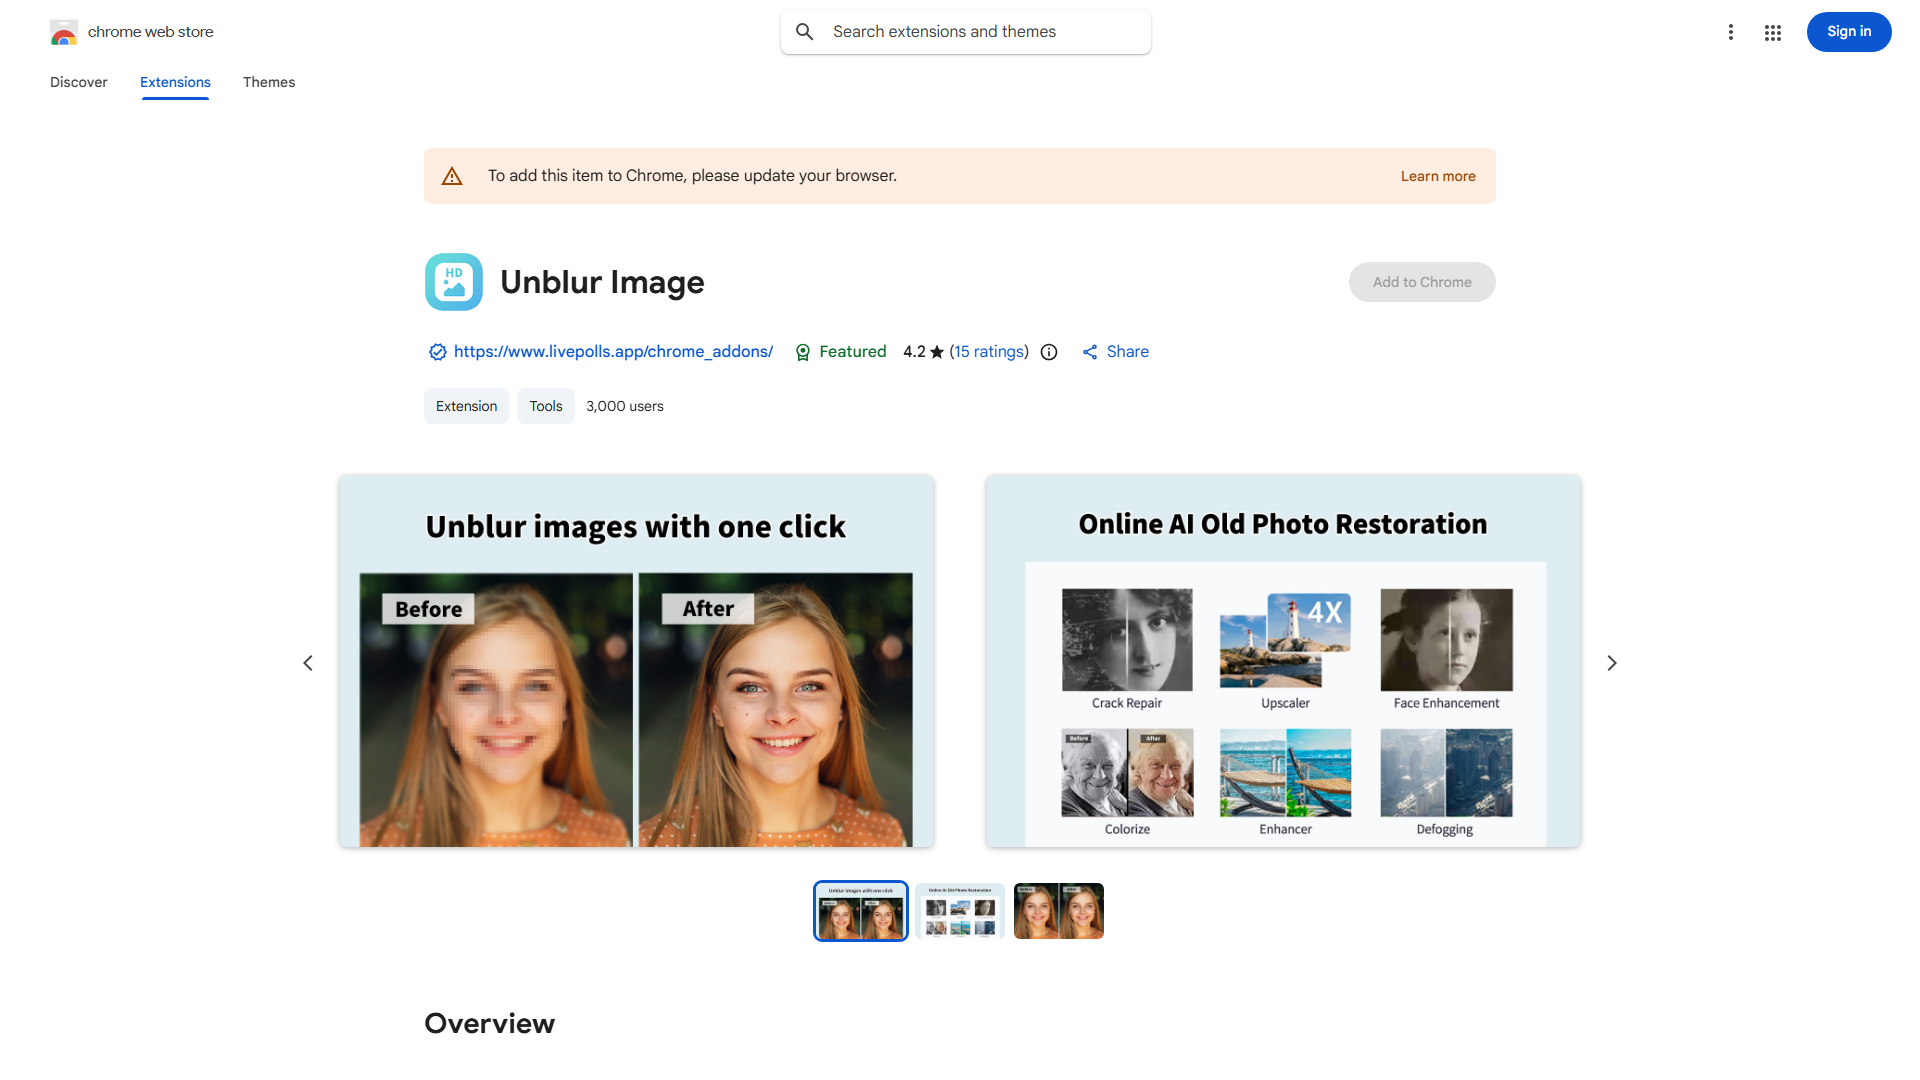Viewport: 1920px width, 1080px height.
Task: Open the search magnifier icon
Action: (x=805, y=31)
